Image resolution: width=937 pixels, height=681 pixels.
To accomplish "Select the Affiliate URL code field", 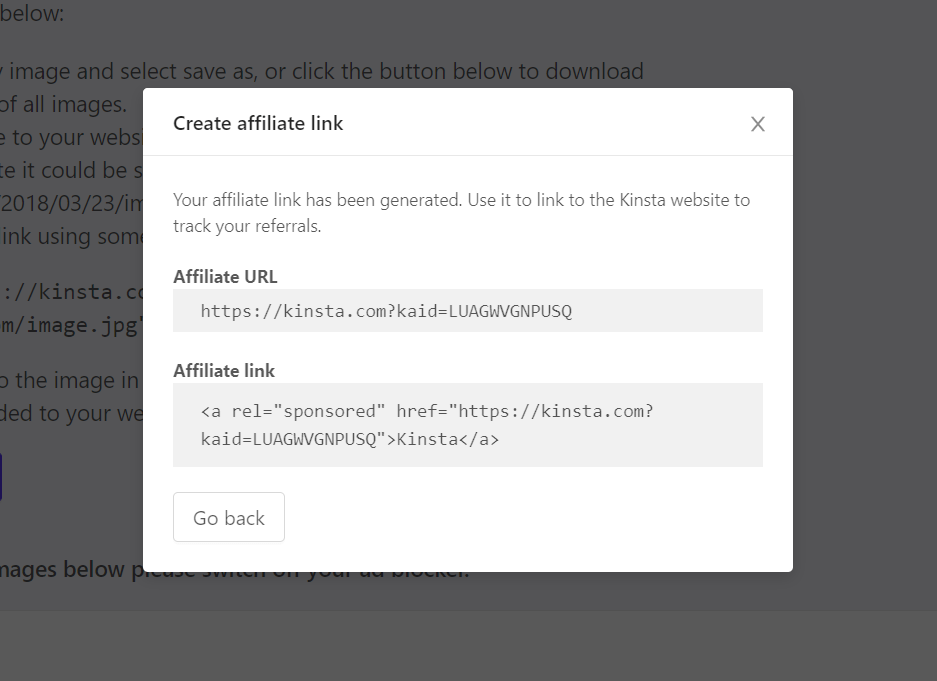I will point(468,311).
